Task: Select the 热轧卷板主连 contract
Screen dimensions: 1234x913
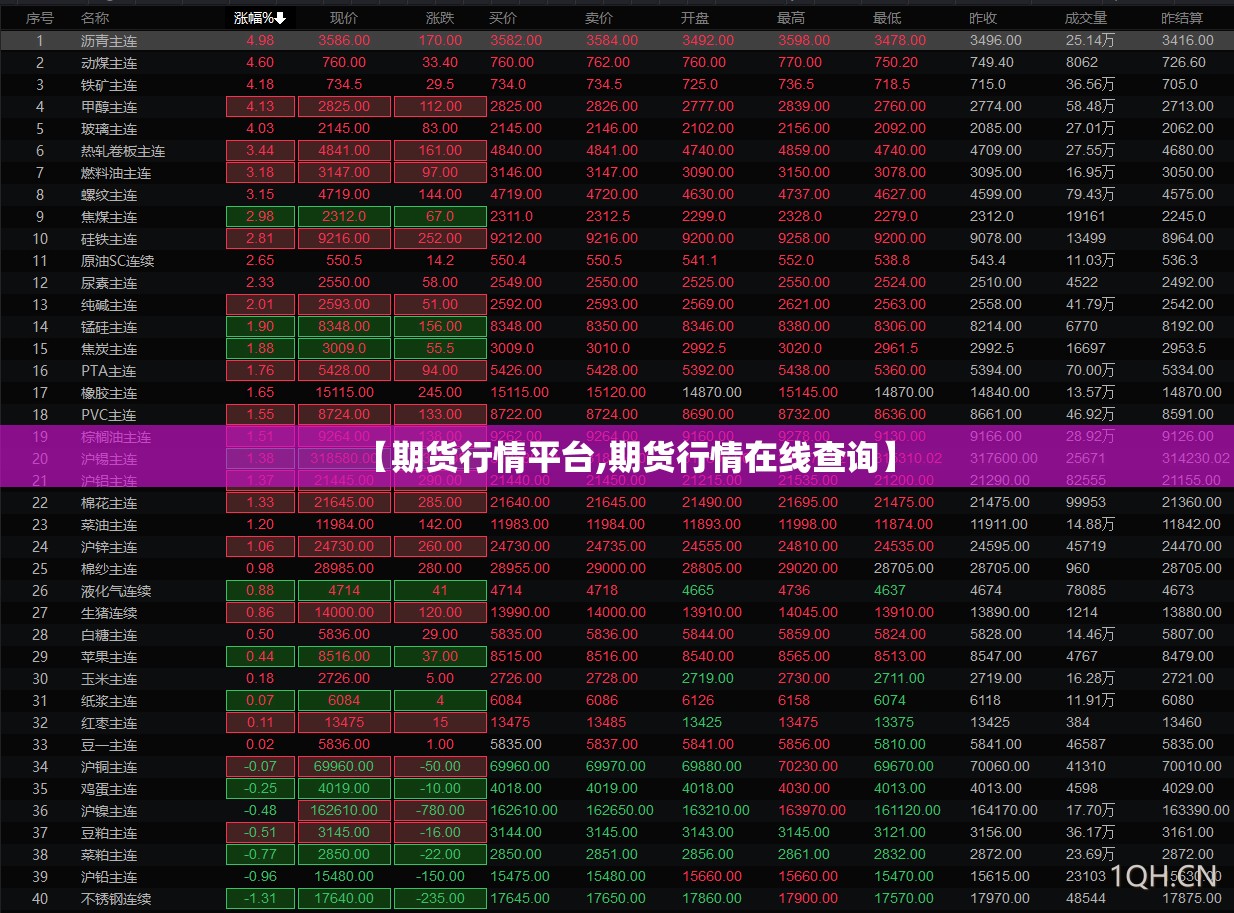Action: 123,151
